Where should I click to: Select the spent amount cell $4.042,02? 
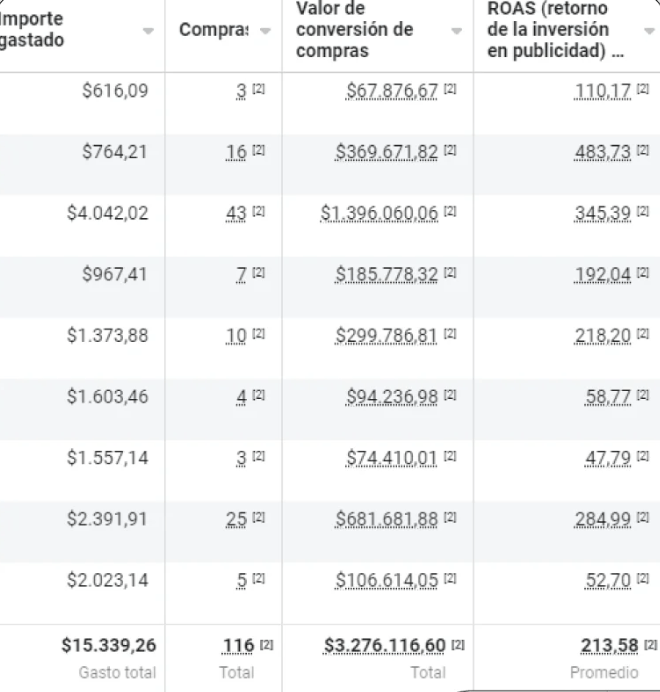(x=107, y=213)
